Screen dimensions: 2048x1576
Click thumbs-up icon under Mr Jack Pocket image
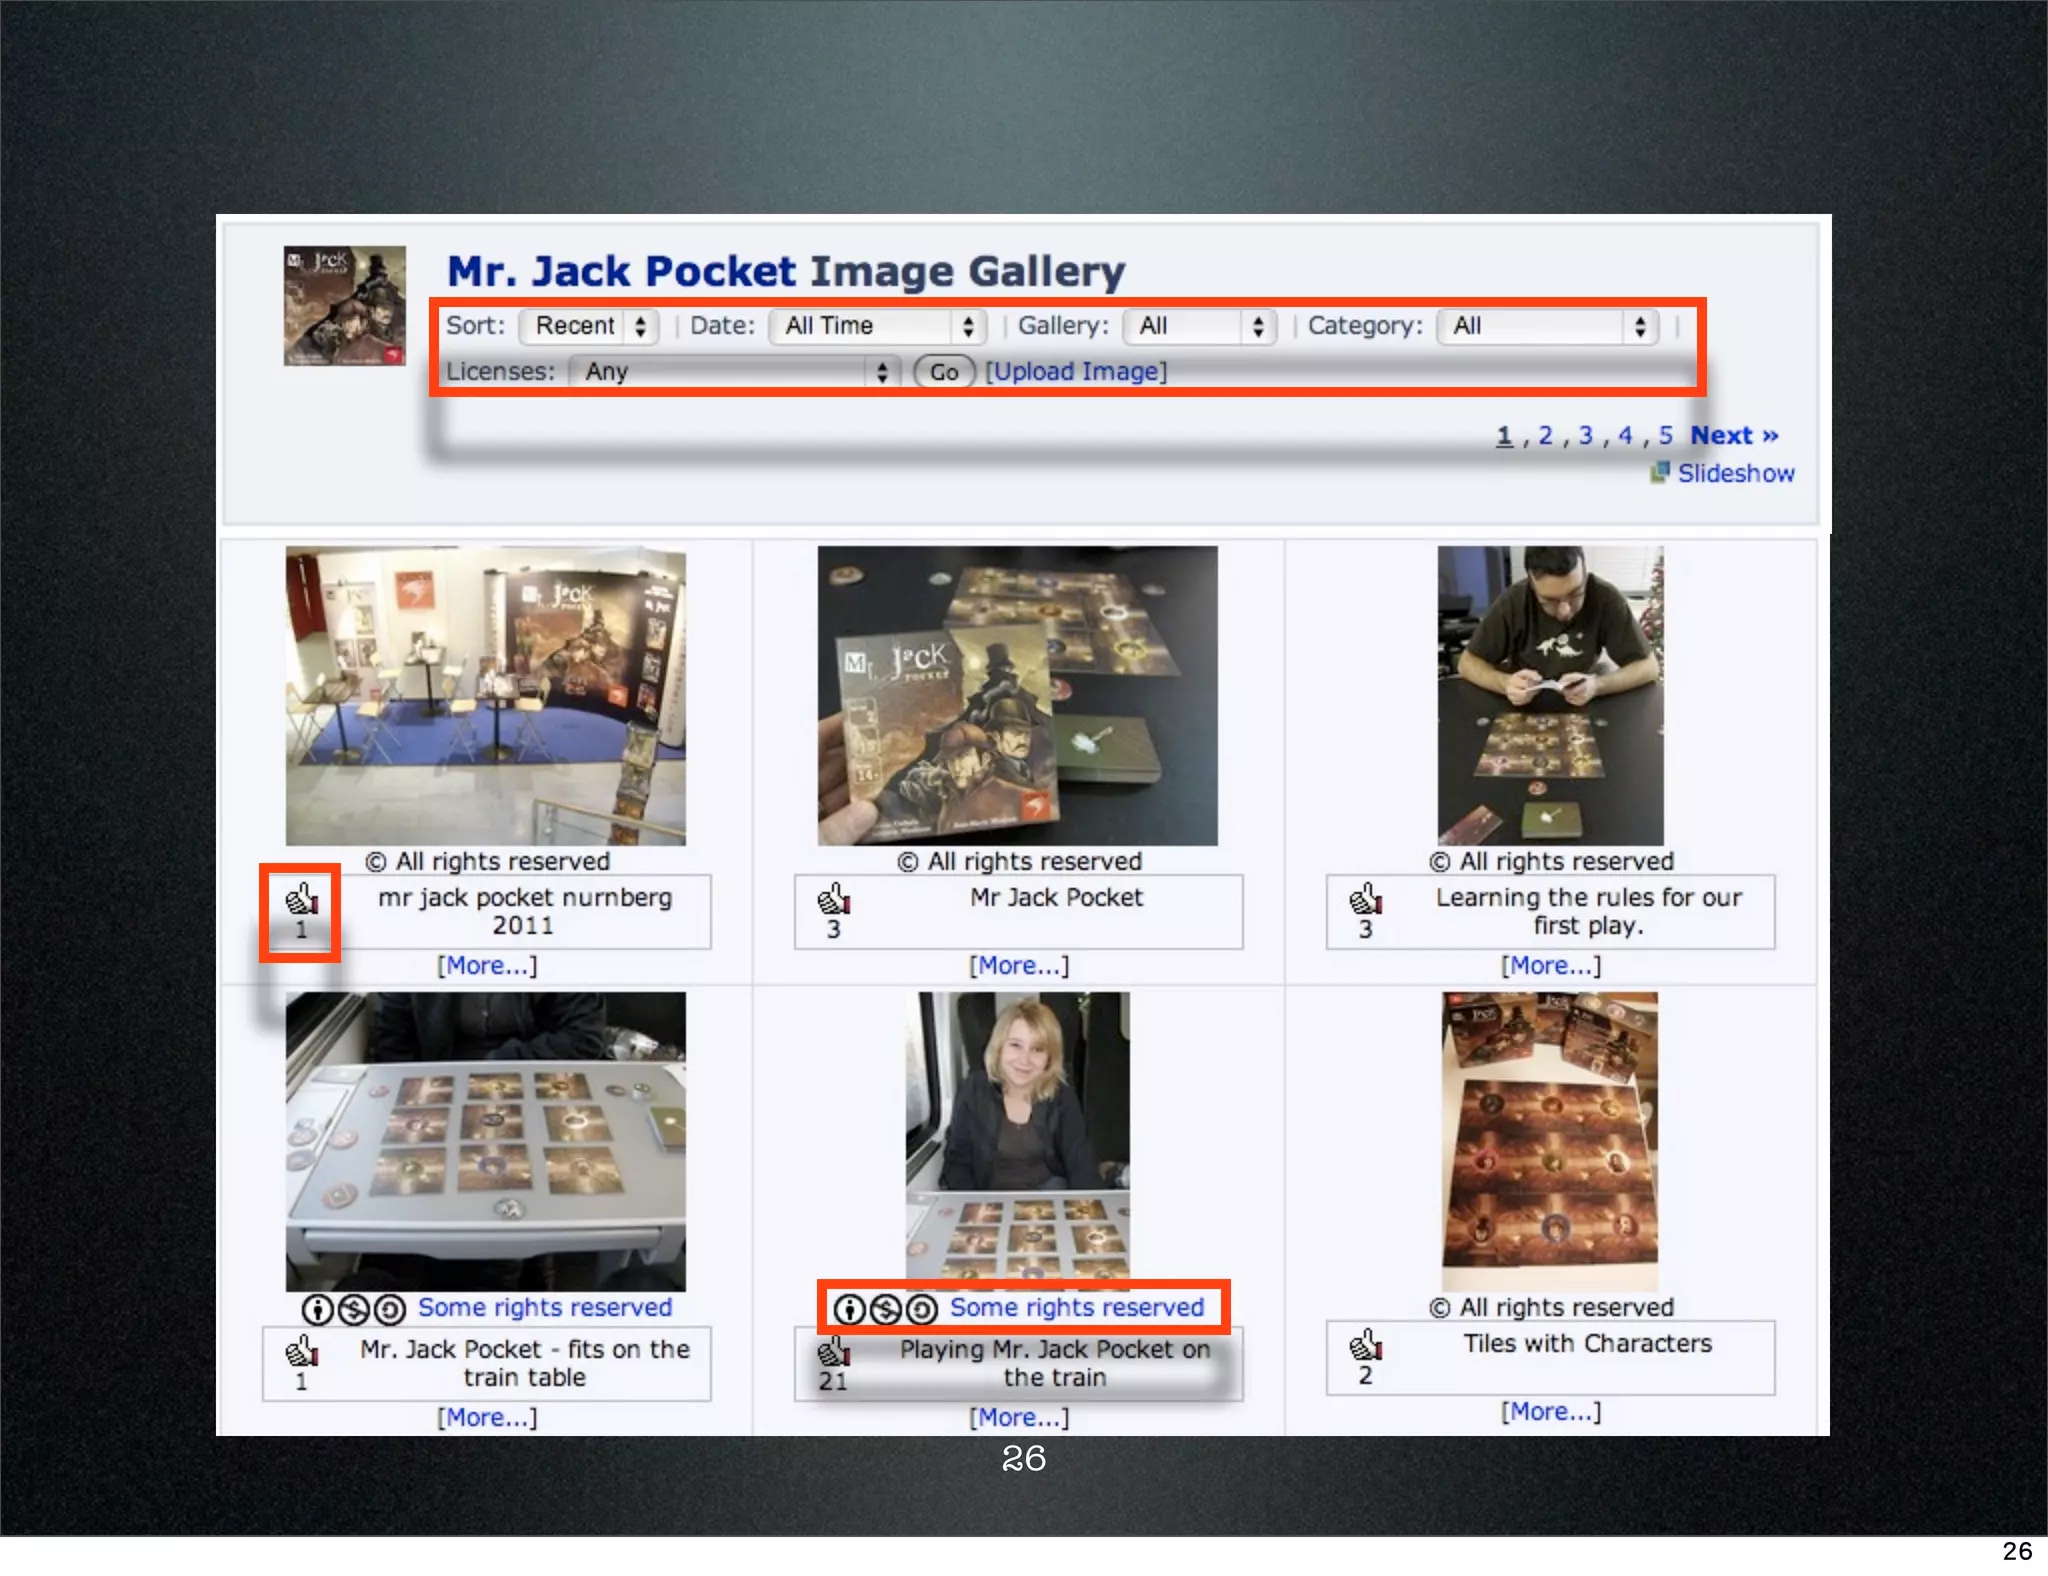coord(833,899)
